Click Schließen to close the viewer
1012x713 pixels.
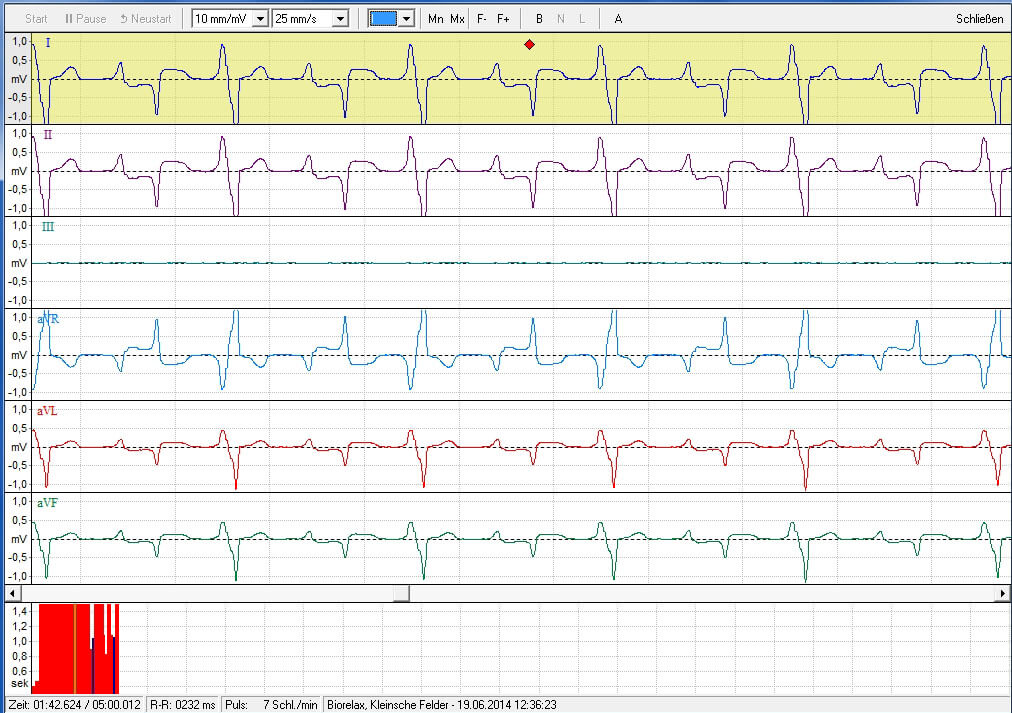(979, 19)
